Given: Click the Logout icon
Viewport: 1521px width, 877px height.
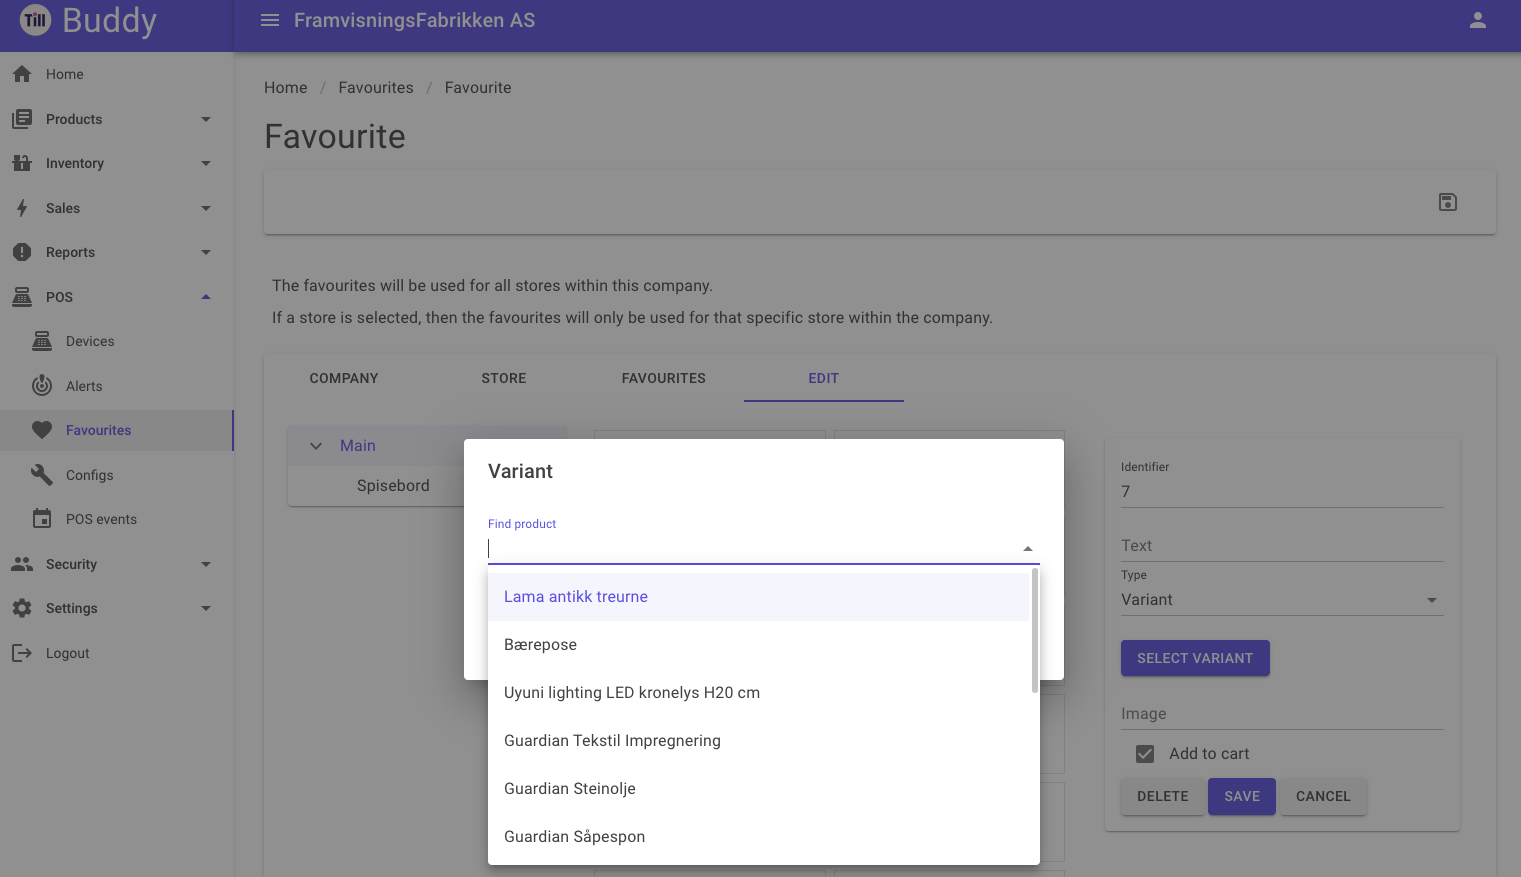Looking at the screenshot, I should pos(22,653).
